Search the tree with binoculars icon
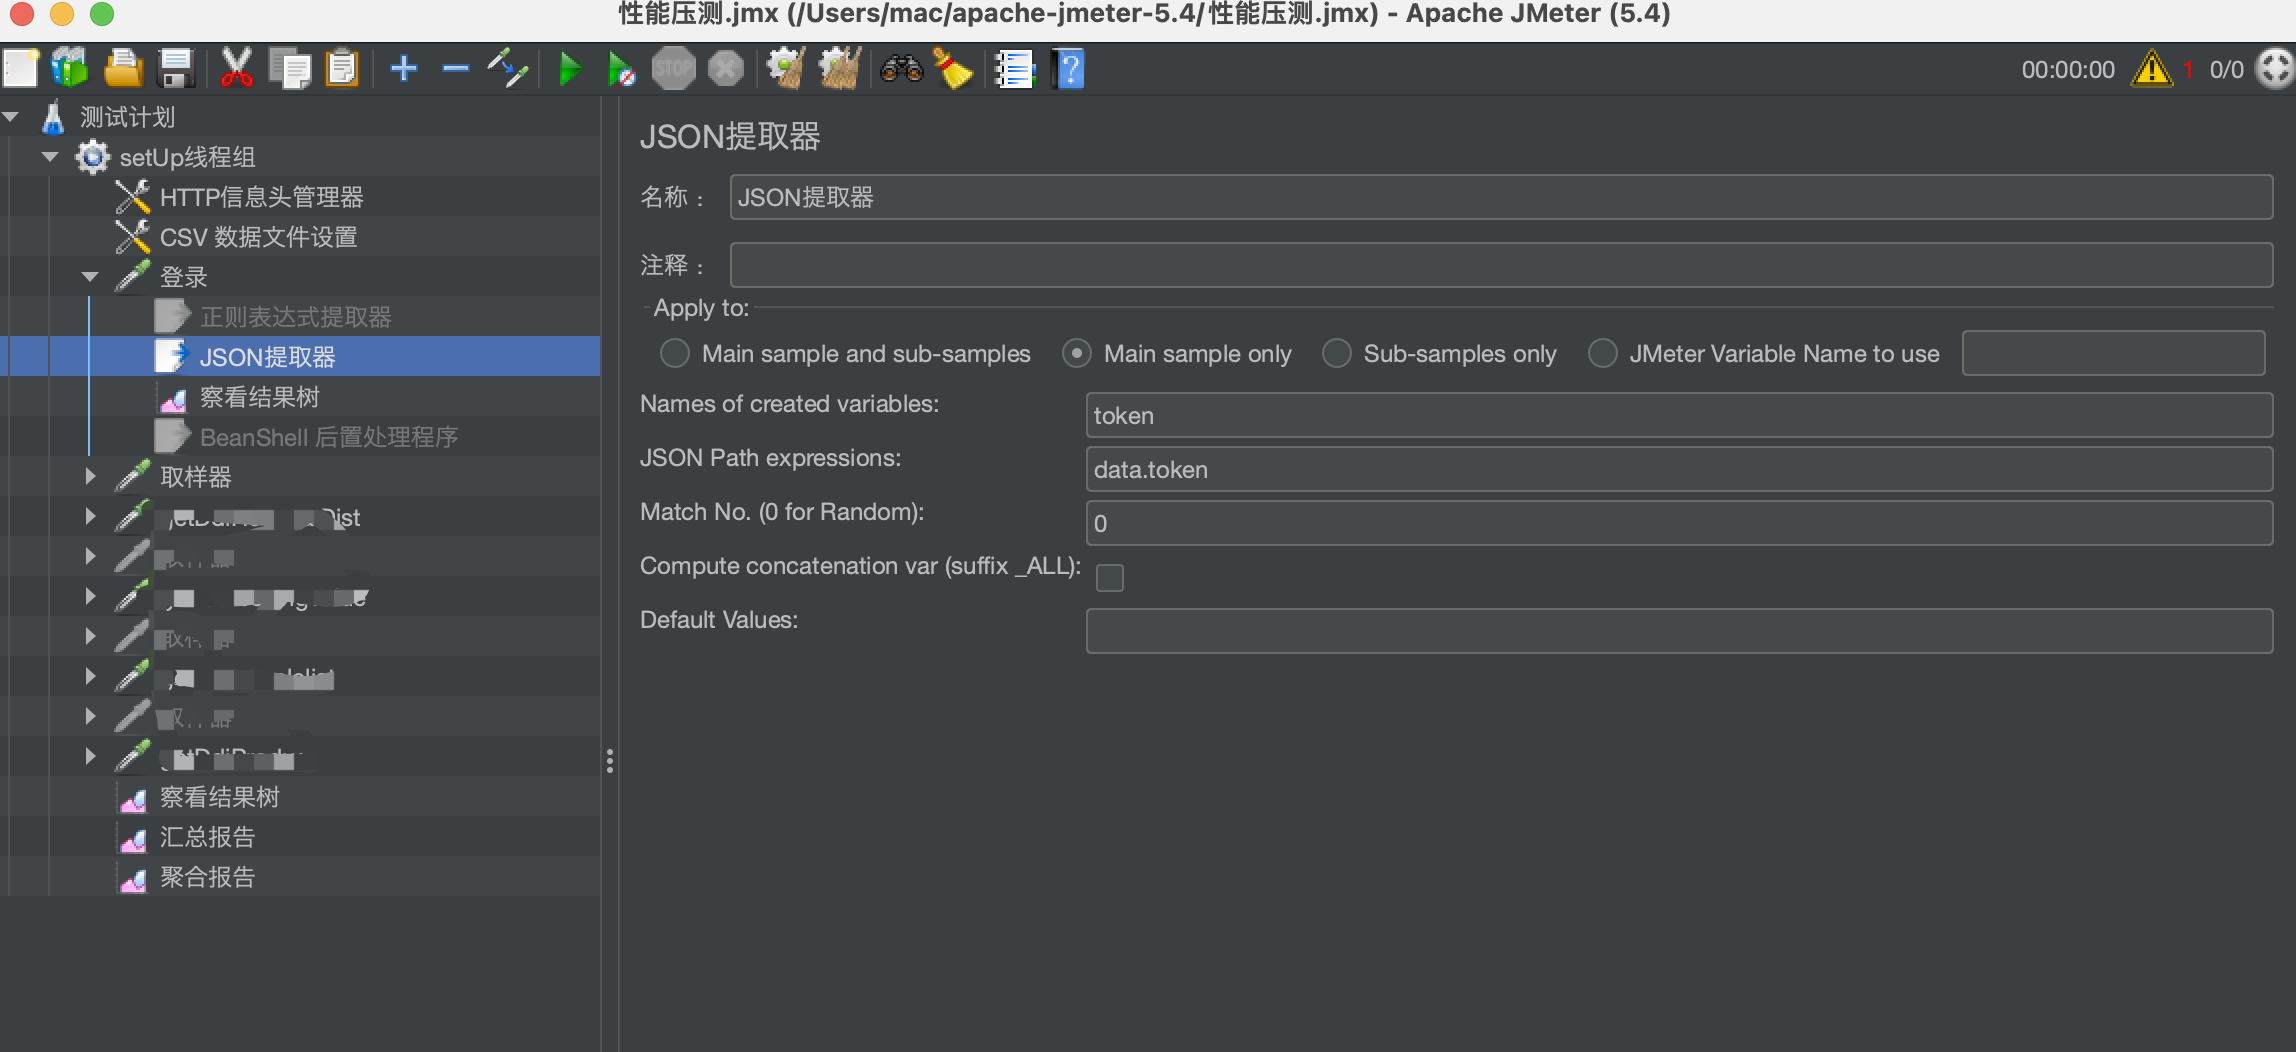Screen dimensions: 2296x1052 point(901,69)
